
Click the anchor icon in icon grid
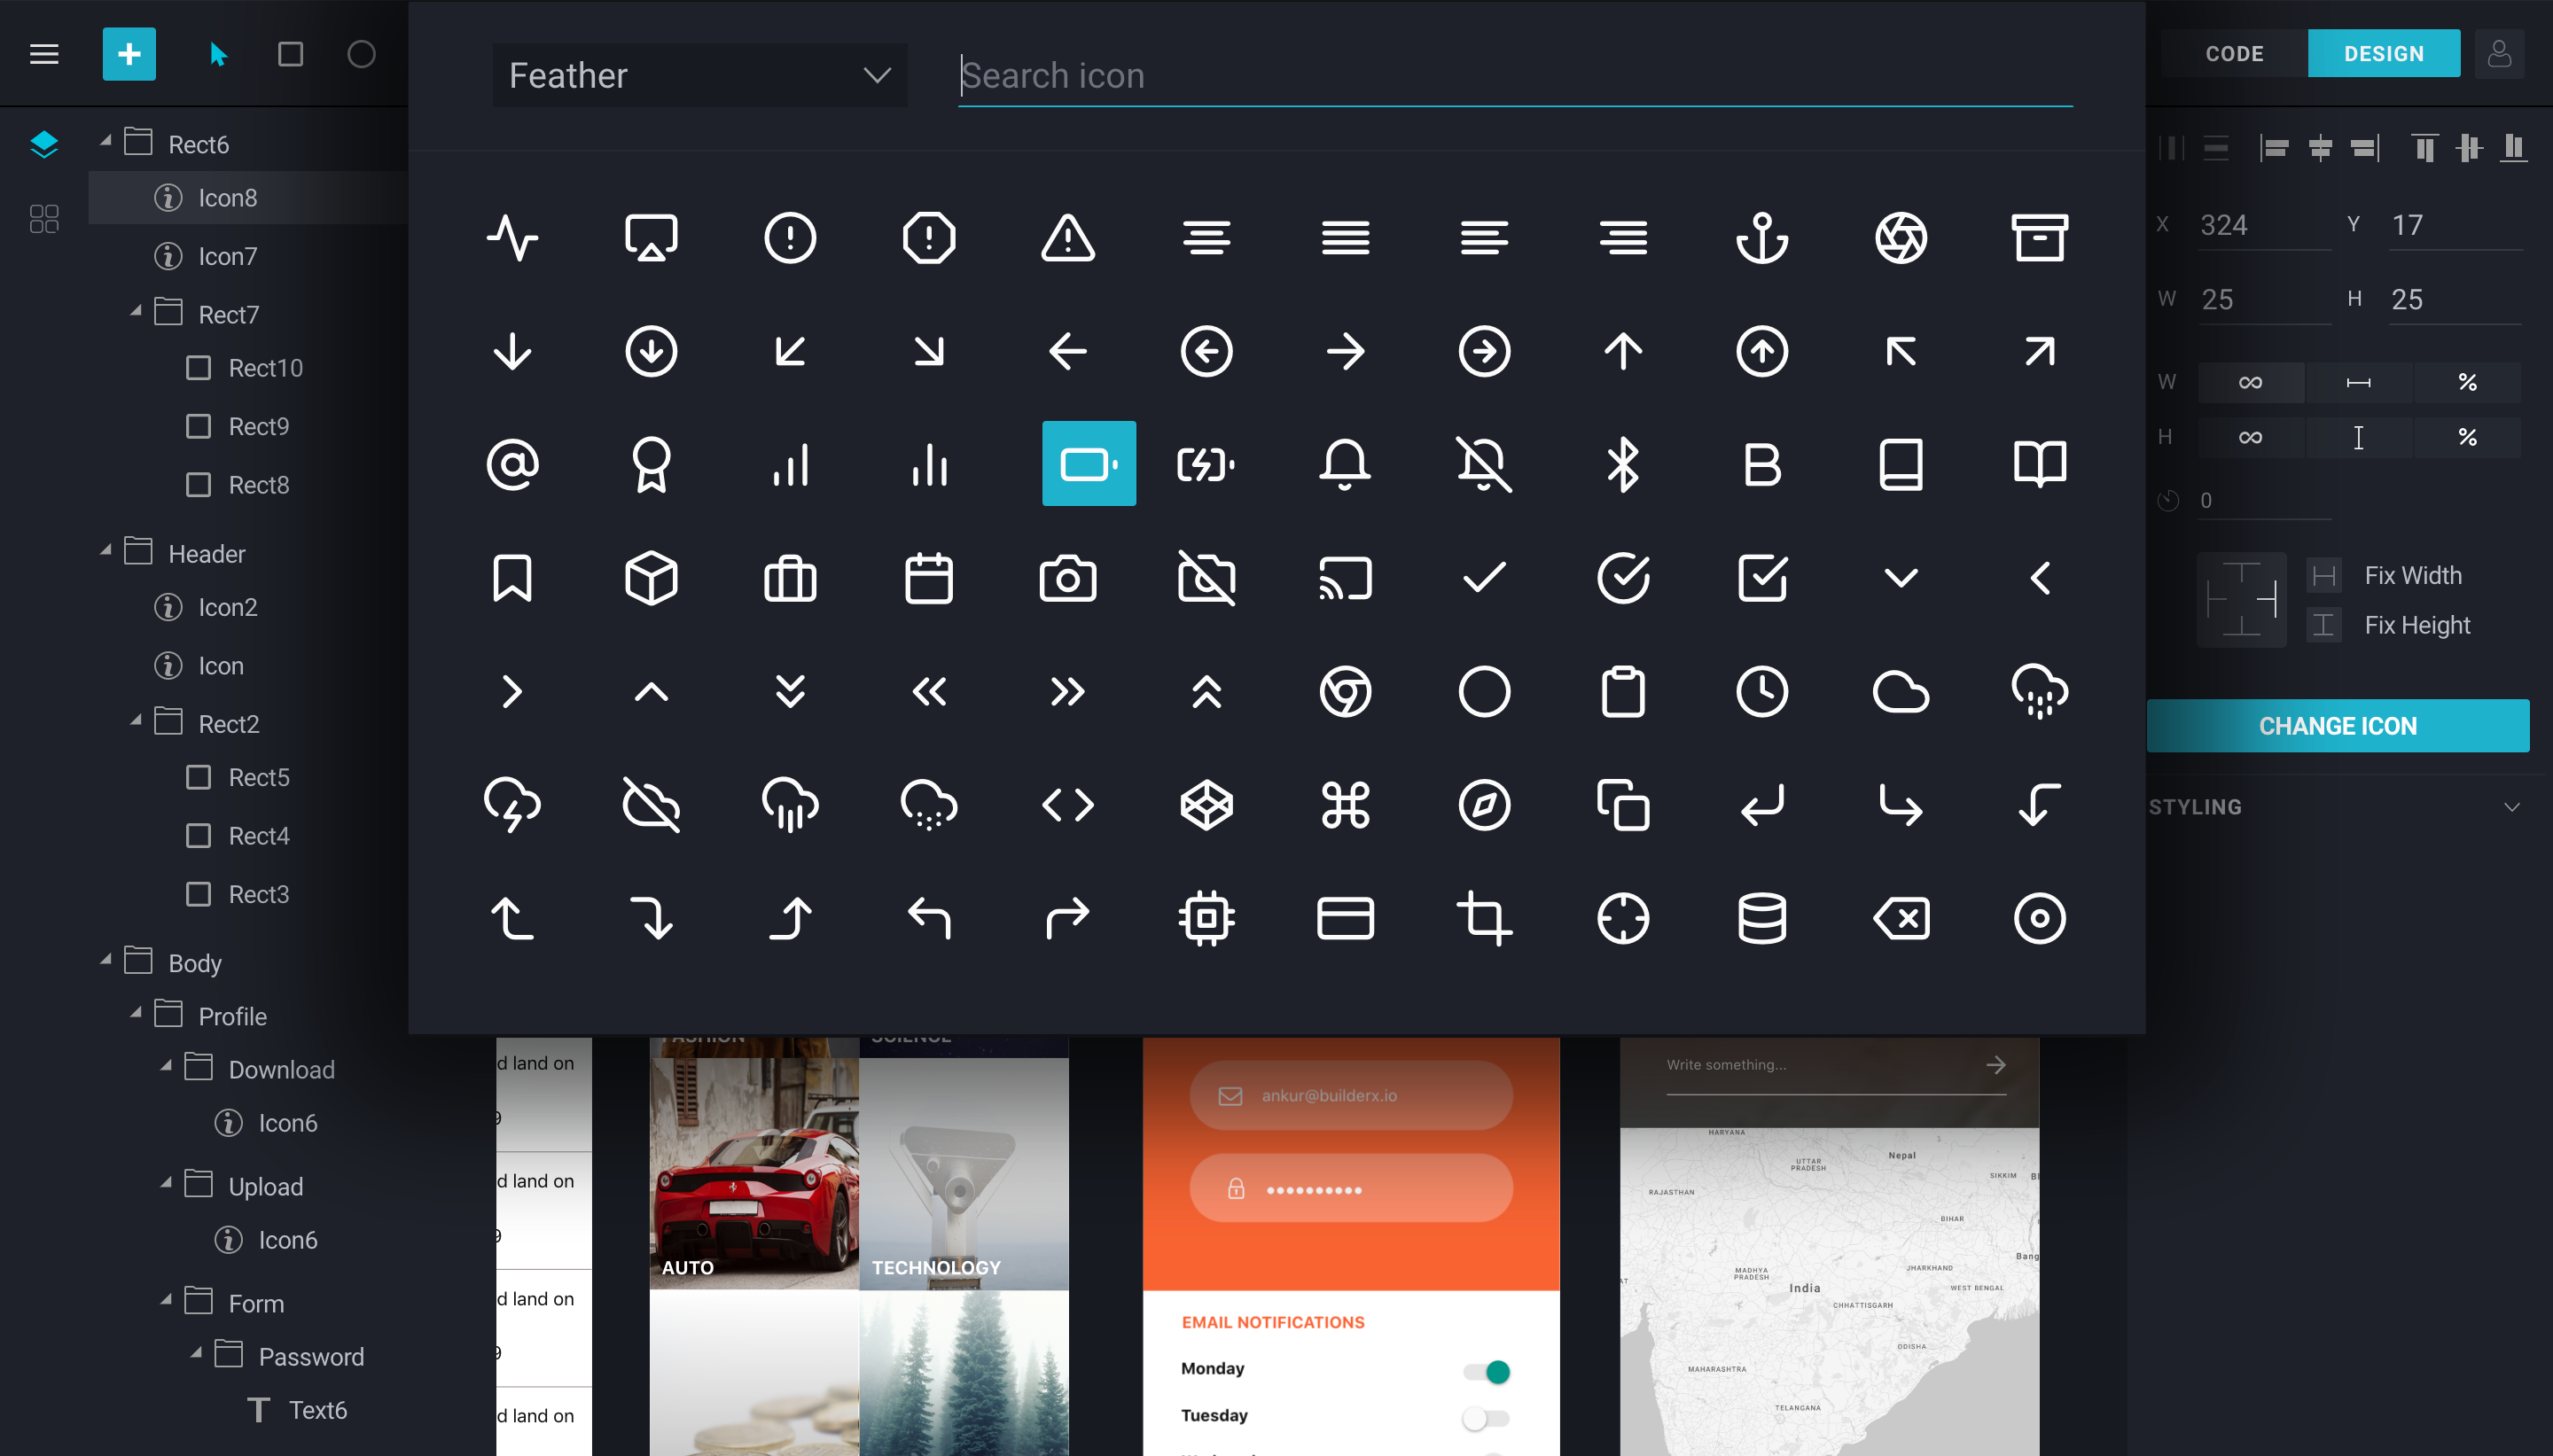pyautogui.click(x=1761, y=235)
